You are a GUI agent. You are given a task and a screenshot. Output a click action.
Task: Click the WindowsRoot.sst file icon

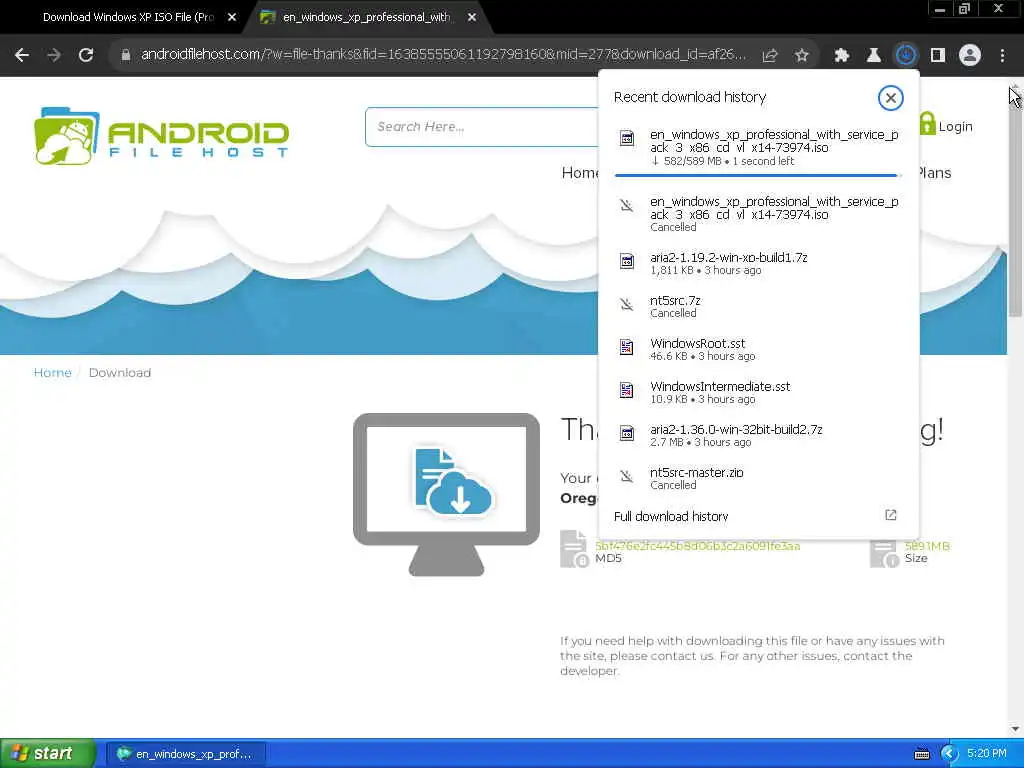click(626, 347)
